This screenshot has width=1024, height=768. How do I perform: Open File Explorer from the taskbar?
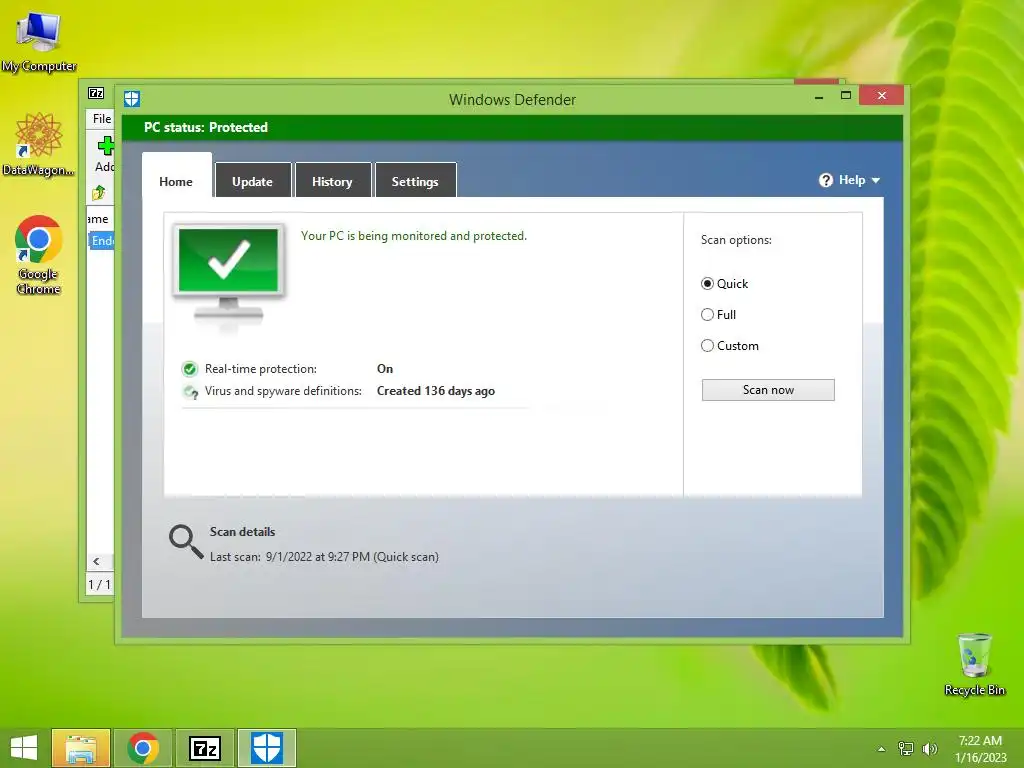[x=81, y=748]
